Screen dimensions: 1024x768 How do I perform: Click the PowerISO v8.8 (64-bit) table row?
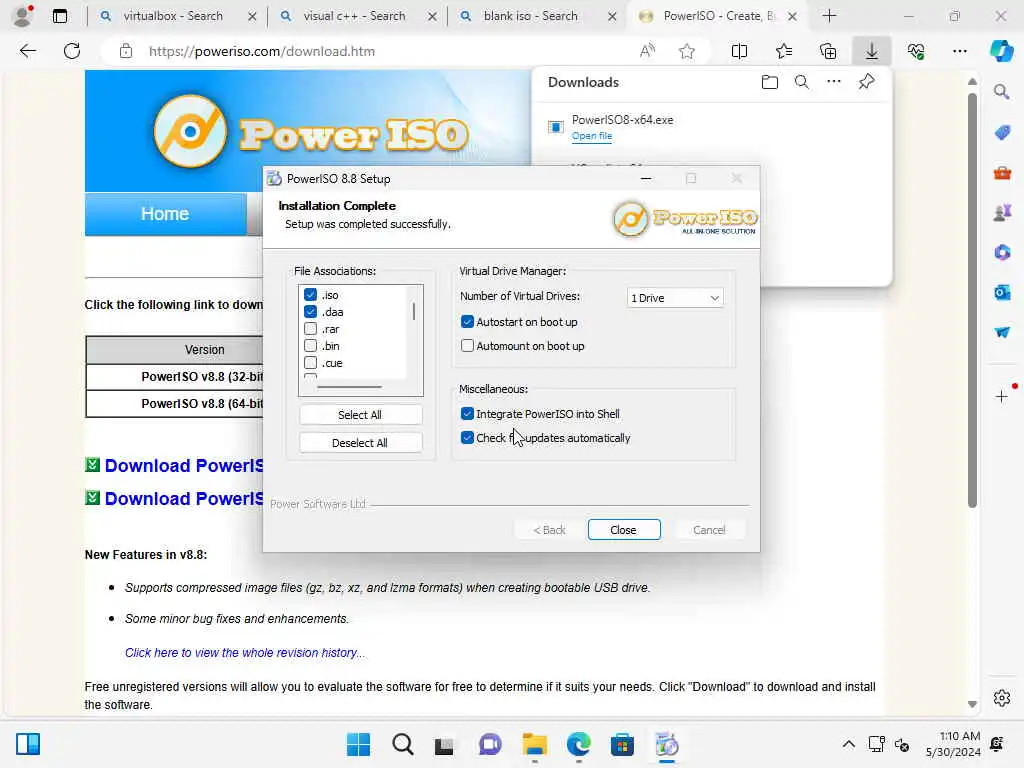point(174,404)
